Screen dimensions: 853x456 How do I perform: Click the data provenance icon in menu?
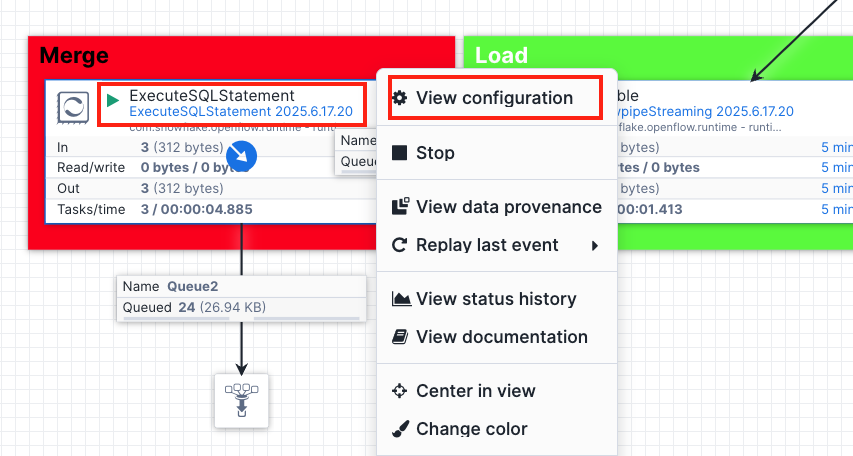400,207
